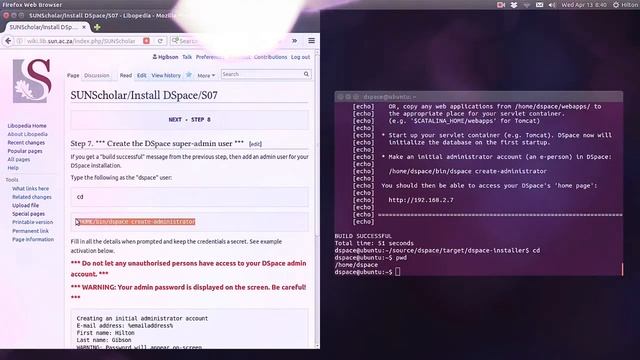
Task: Open Special pages link
Action: [28, 214]
